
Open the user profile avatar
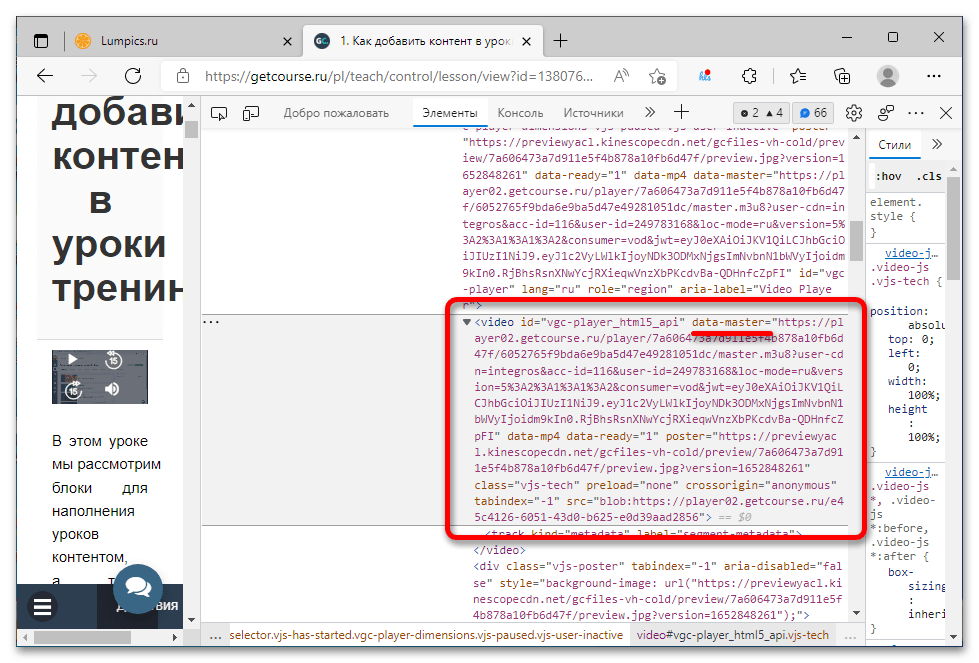tap(887, 76)
